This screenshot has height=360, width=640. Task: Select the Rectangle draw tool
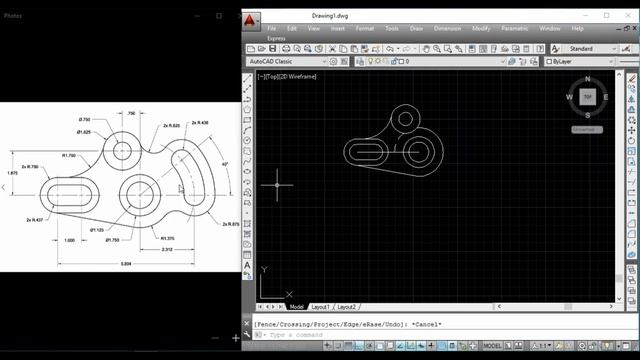pyautogui.click(x=247, y=120)
